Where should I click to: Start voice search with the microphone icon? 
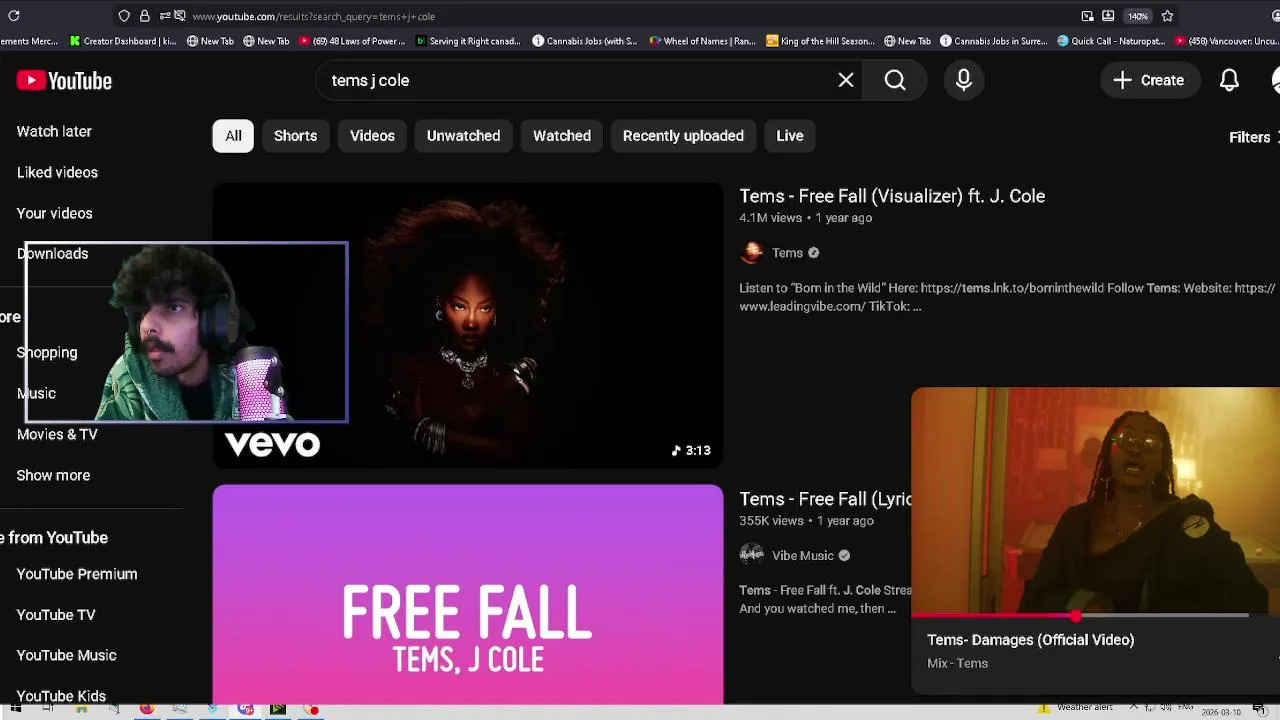(964, 80)
